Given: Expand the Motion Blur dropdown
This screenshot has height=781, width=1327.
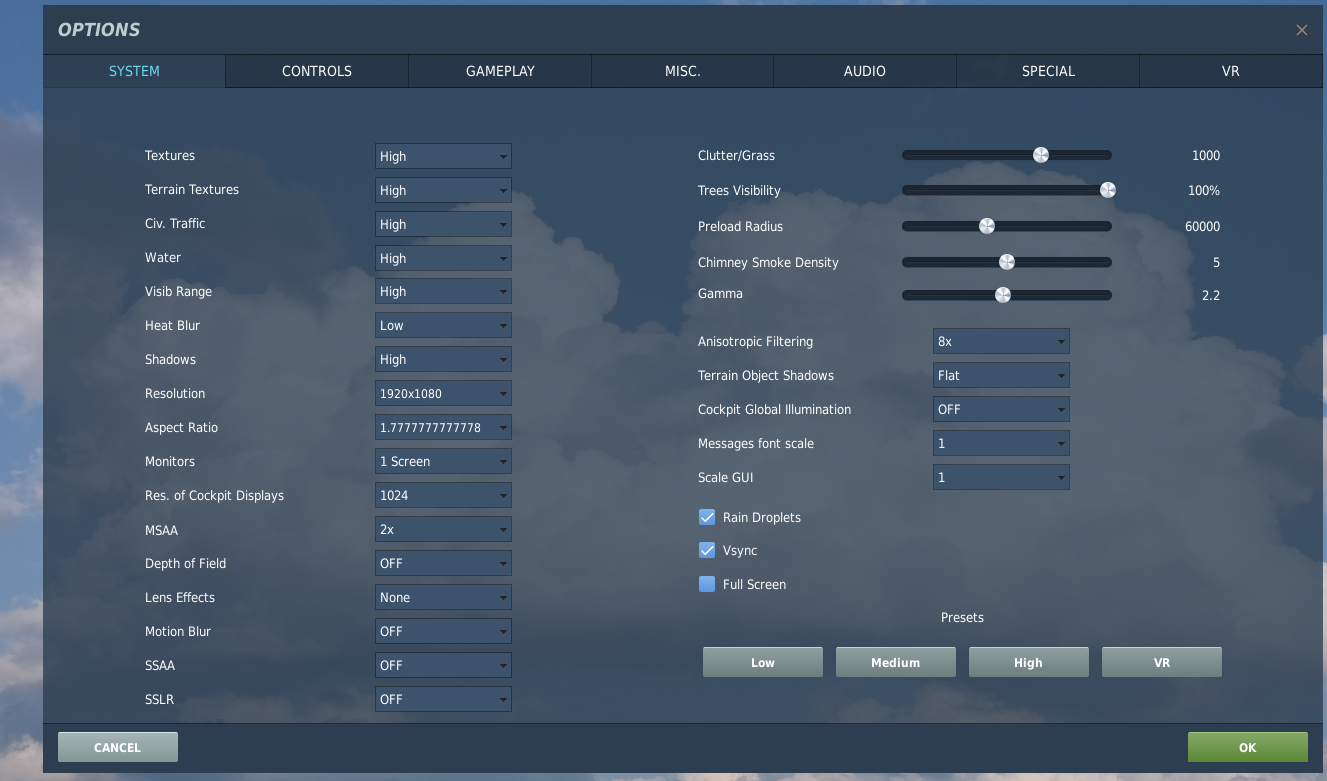Looking at the screenshot, I should (443, 632).
